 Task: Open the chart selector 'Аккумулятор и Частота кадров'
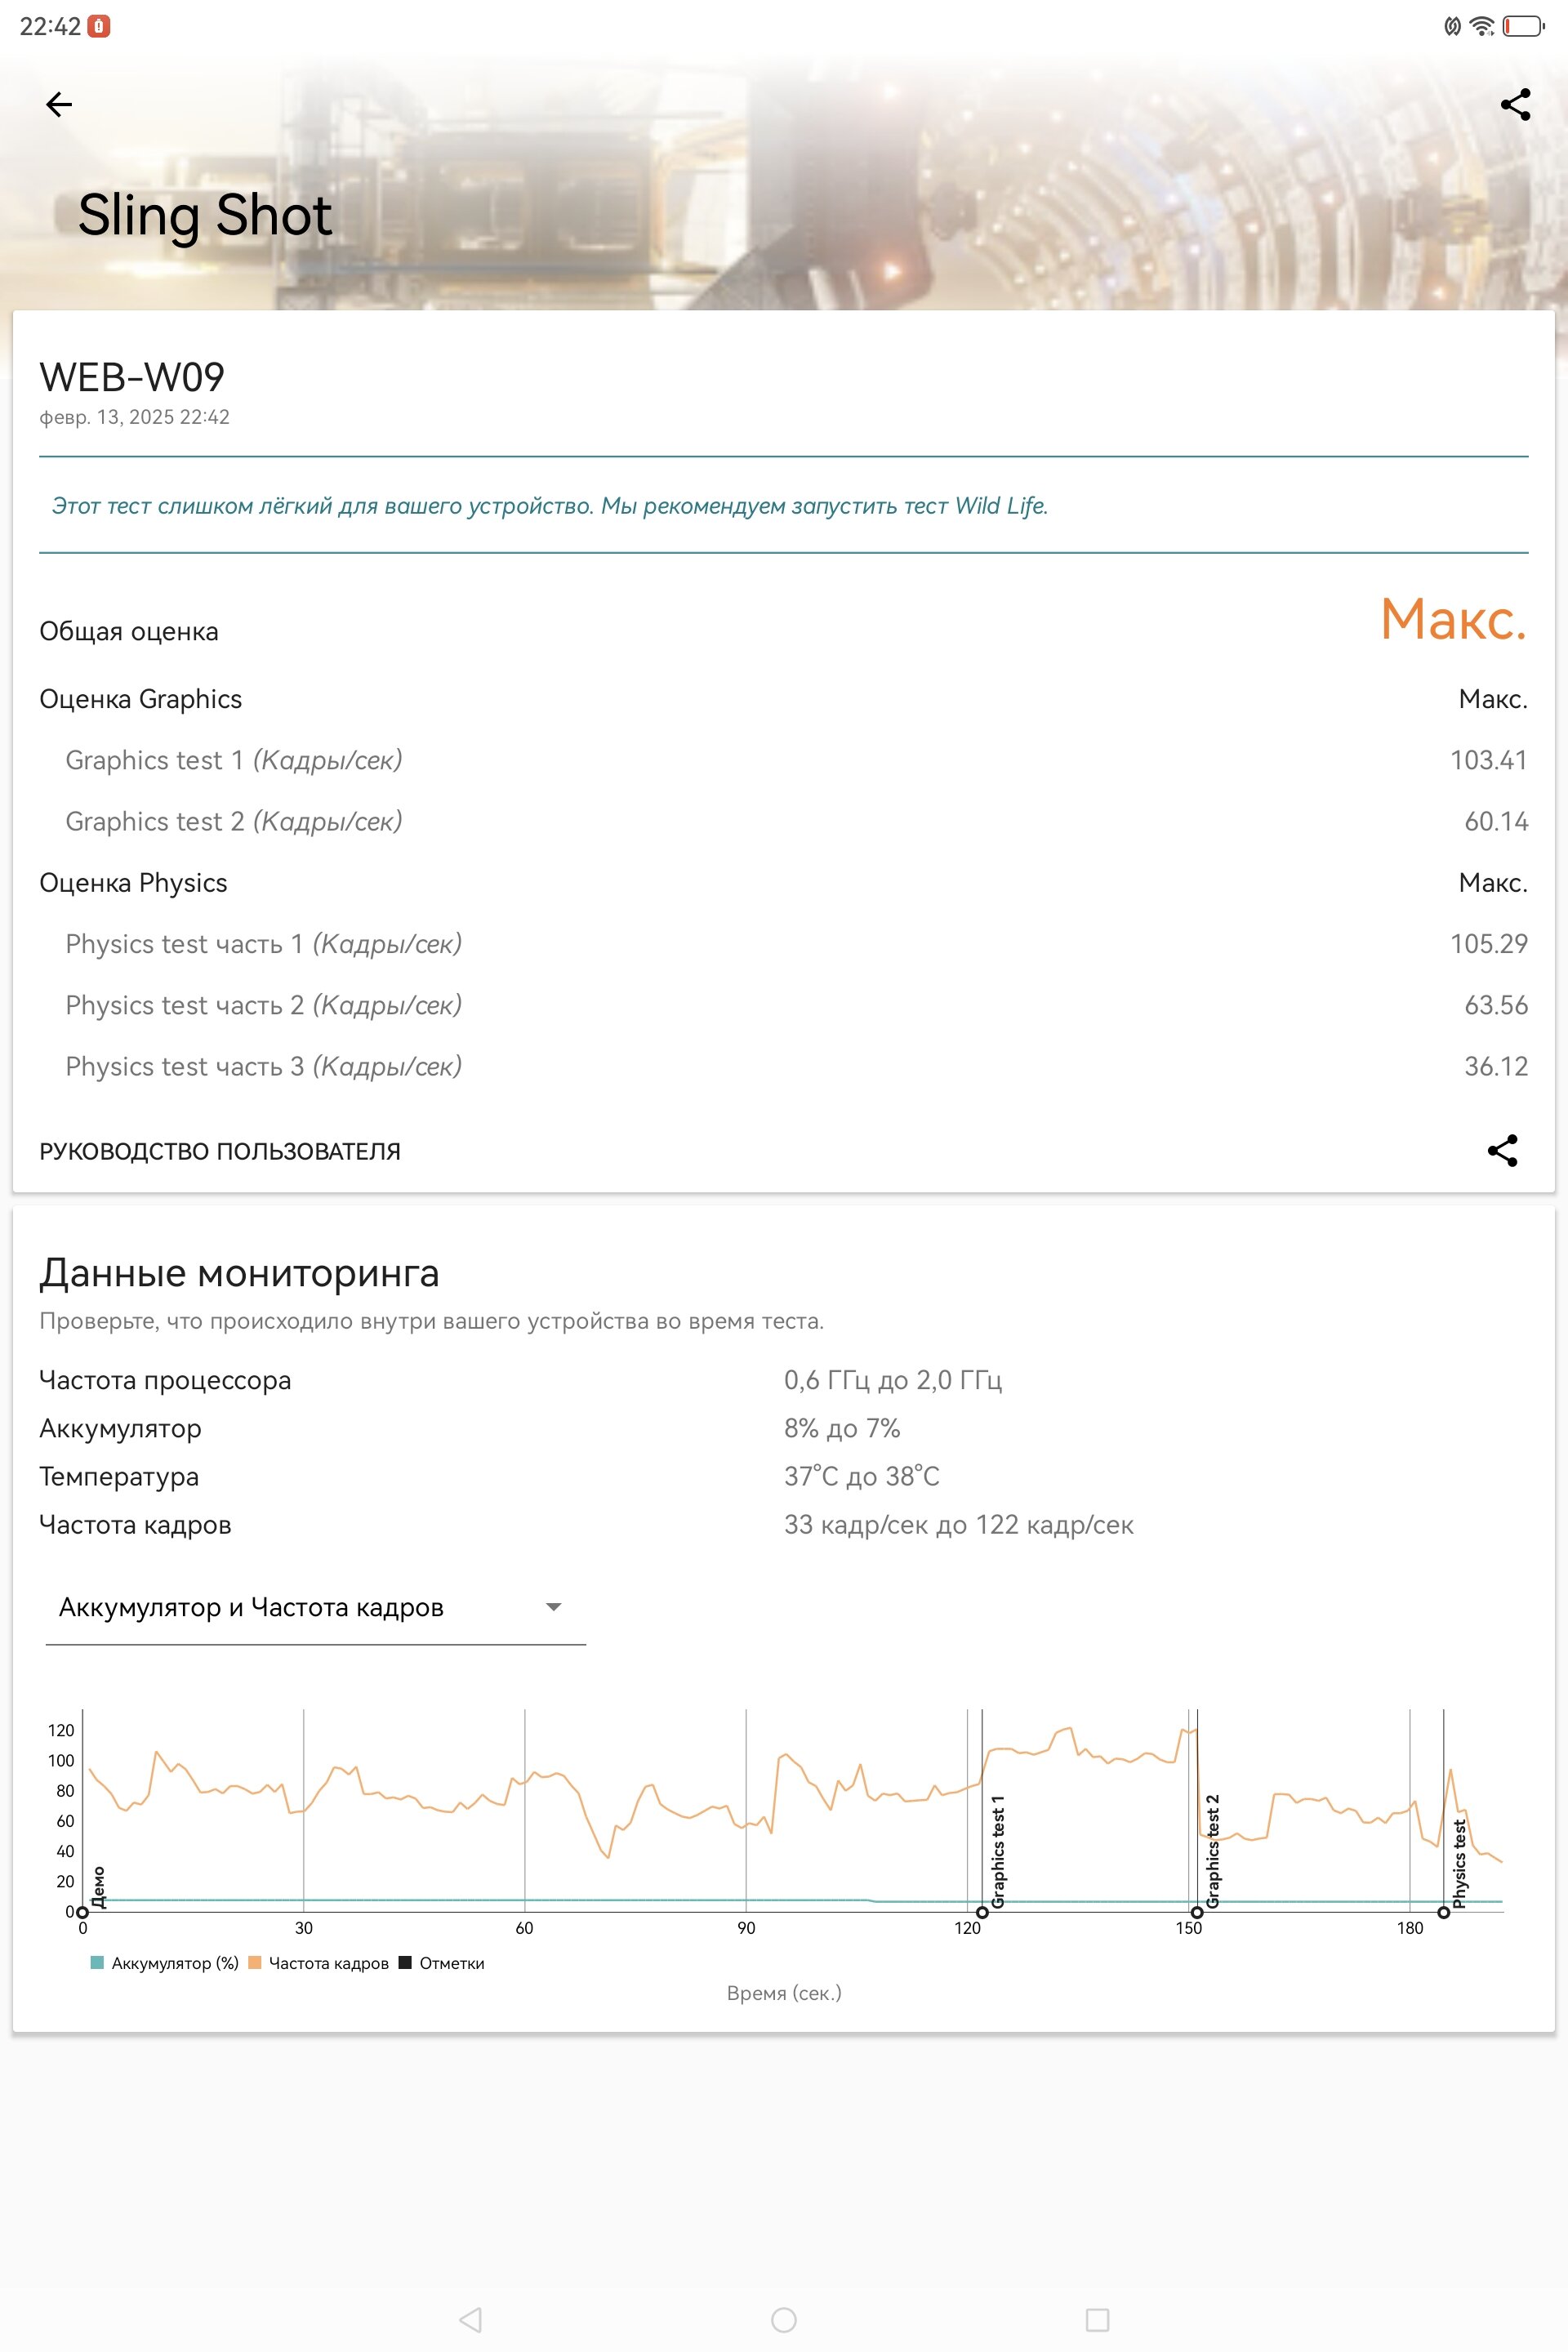(x=315, y=1607)
